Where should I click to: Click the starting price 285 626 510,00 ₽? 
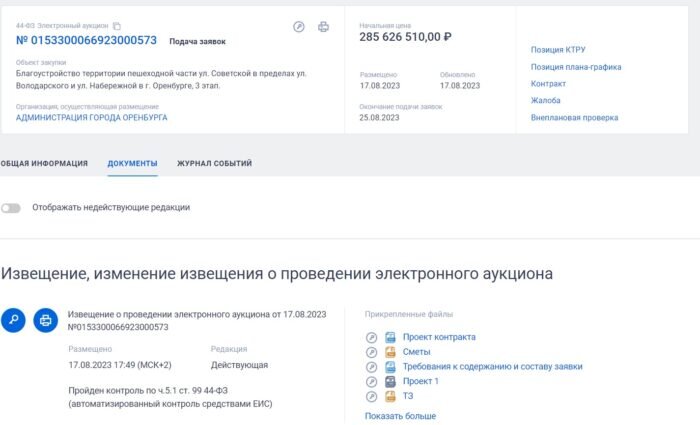(405, 37)
